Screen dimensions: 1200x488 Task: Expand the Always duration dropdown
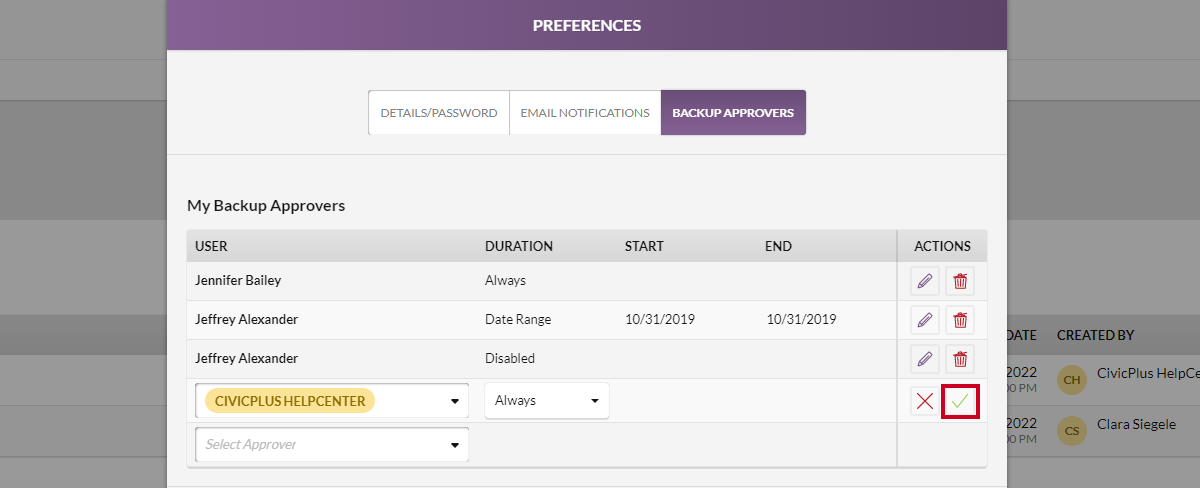(x=547, y=401)
